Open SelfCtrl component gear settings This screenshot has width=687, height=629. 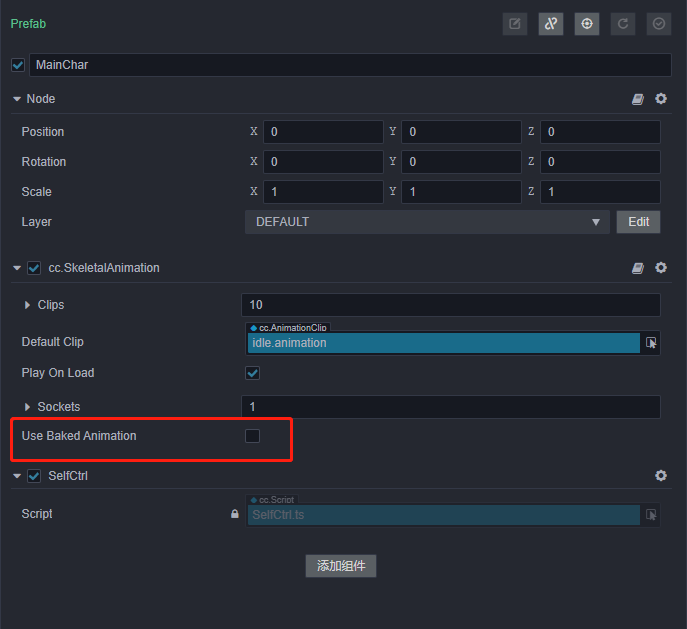(x=661, y=476)
